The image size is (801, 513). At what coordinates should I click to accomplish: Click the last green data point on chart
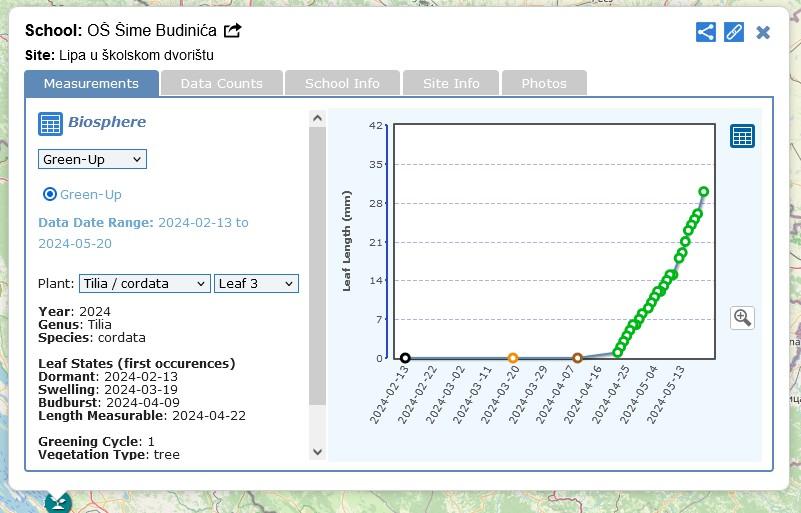click(x=704, y=191)
